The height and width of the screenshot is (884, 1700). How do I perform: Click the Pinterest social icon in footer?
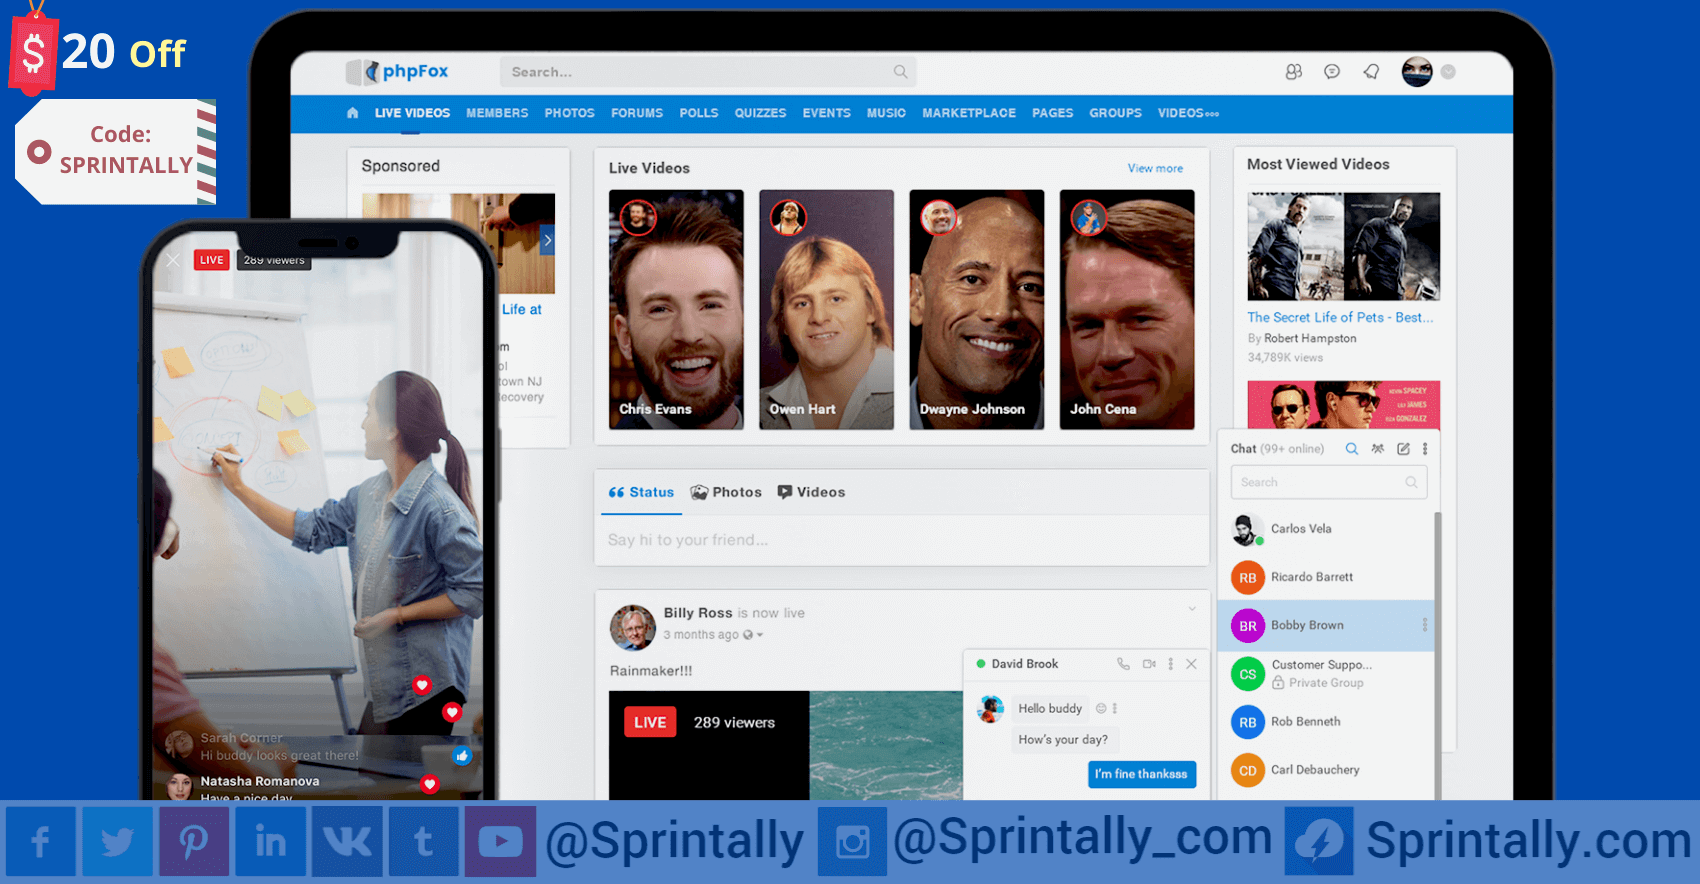(x=194, y=842)
